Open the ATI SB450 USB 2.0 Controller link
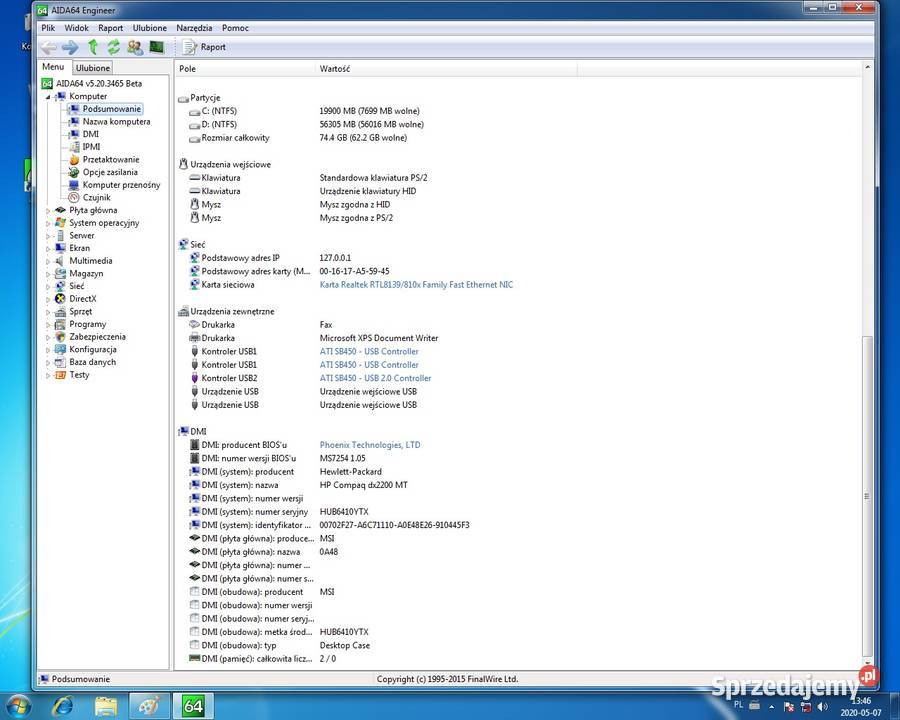Screen dimensions: 900x720 pos(375,378)
